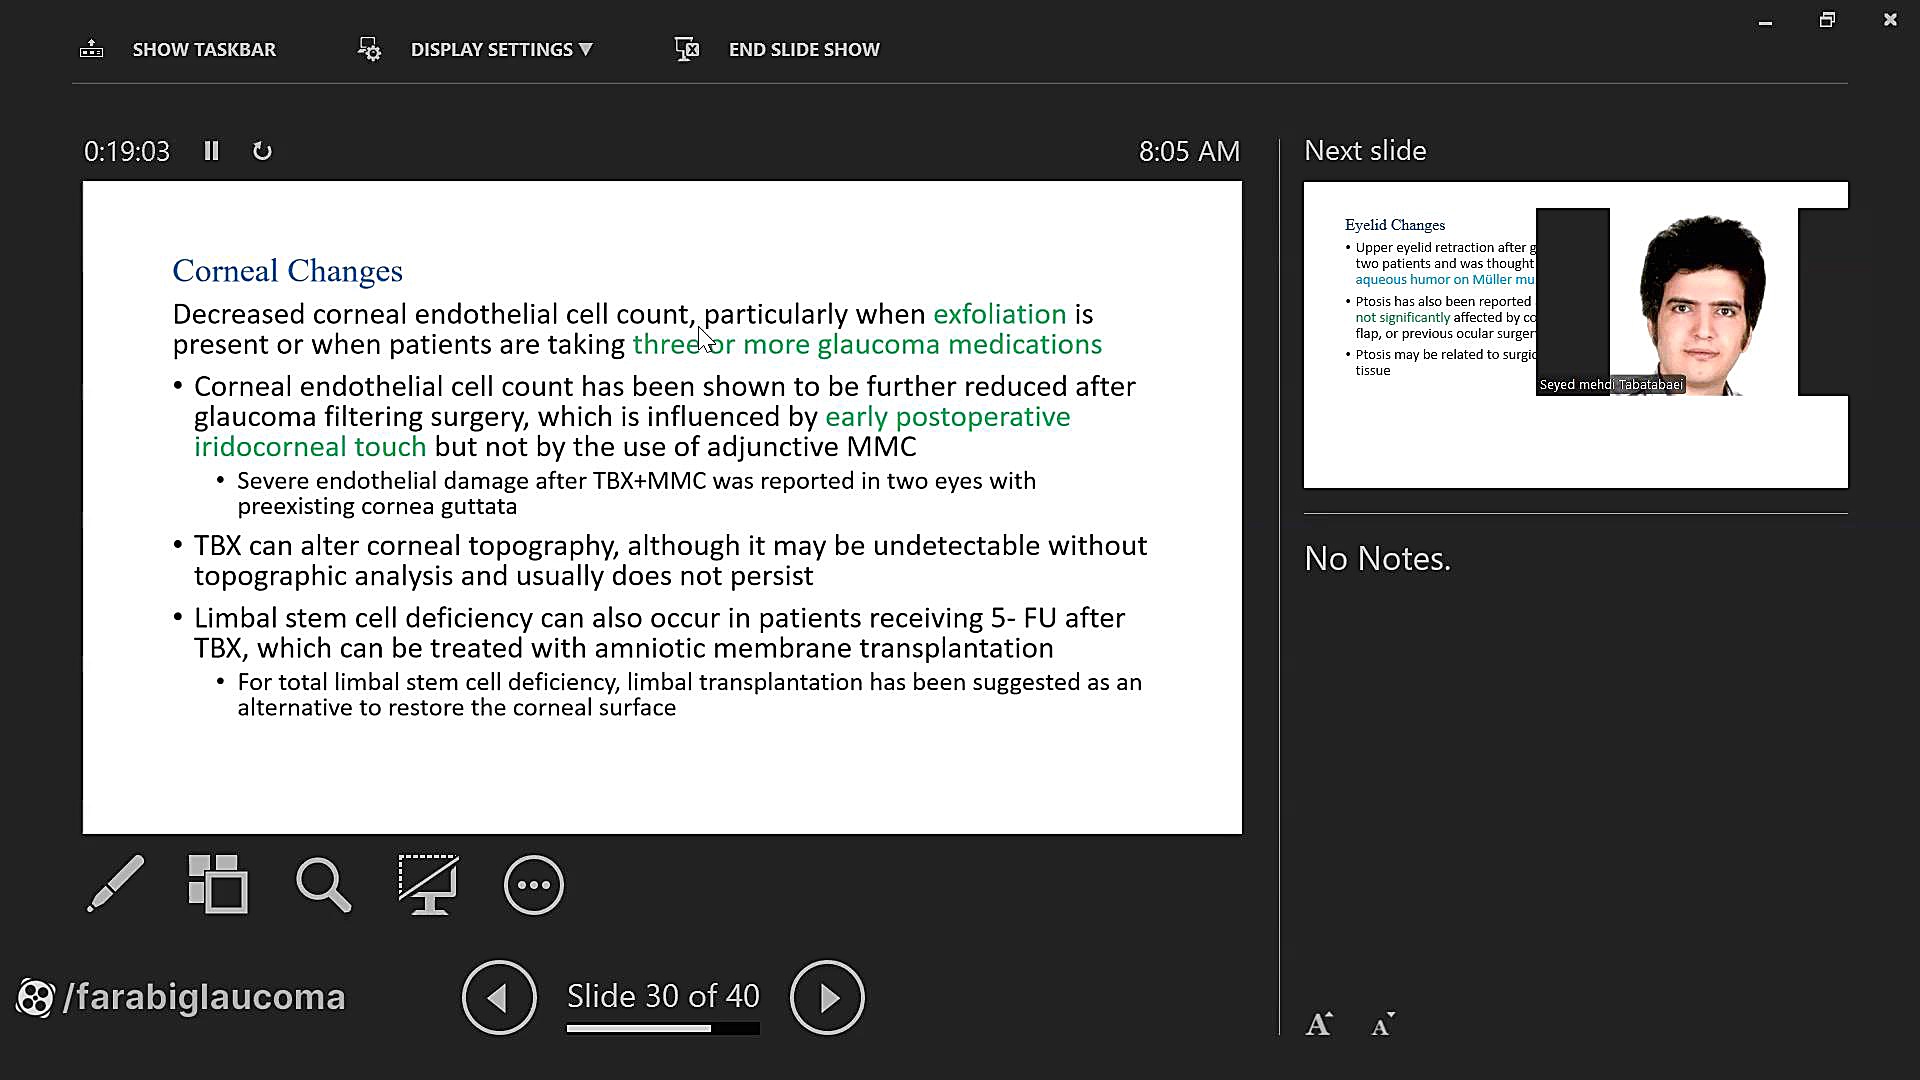Click the Display Settings monitor gear icon
The image size is (1920, 1080).
(x=369, y=49)
